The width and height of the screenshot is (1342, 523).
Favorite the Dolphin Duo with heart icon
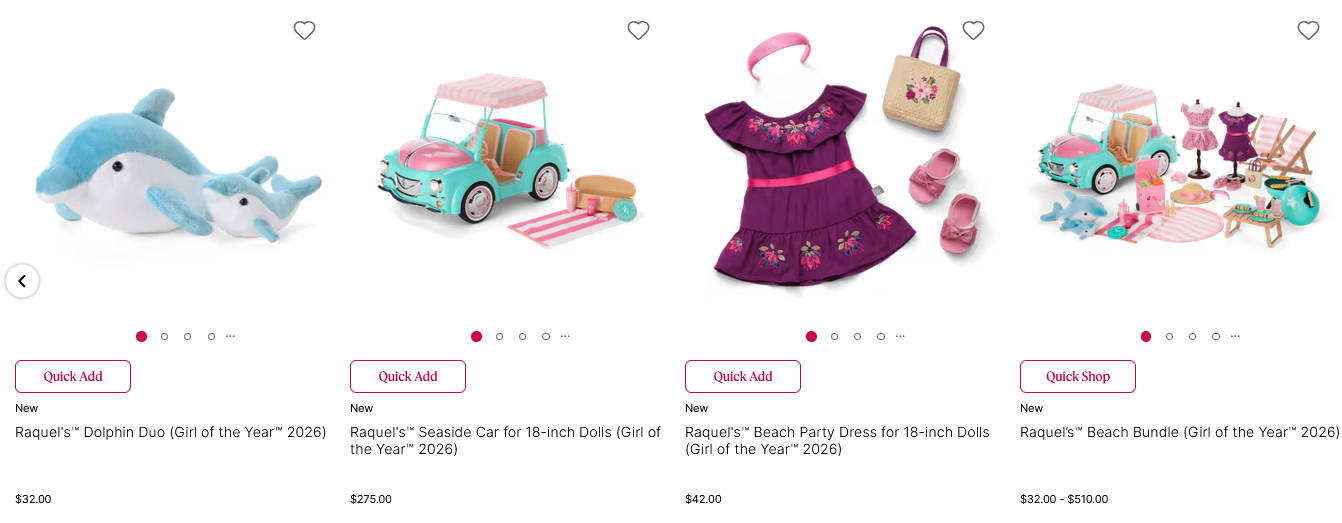(x=304, y=31)
